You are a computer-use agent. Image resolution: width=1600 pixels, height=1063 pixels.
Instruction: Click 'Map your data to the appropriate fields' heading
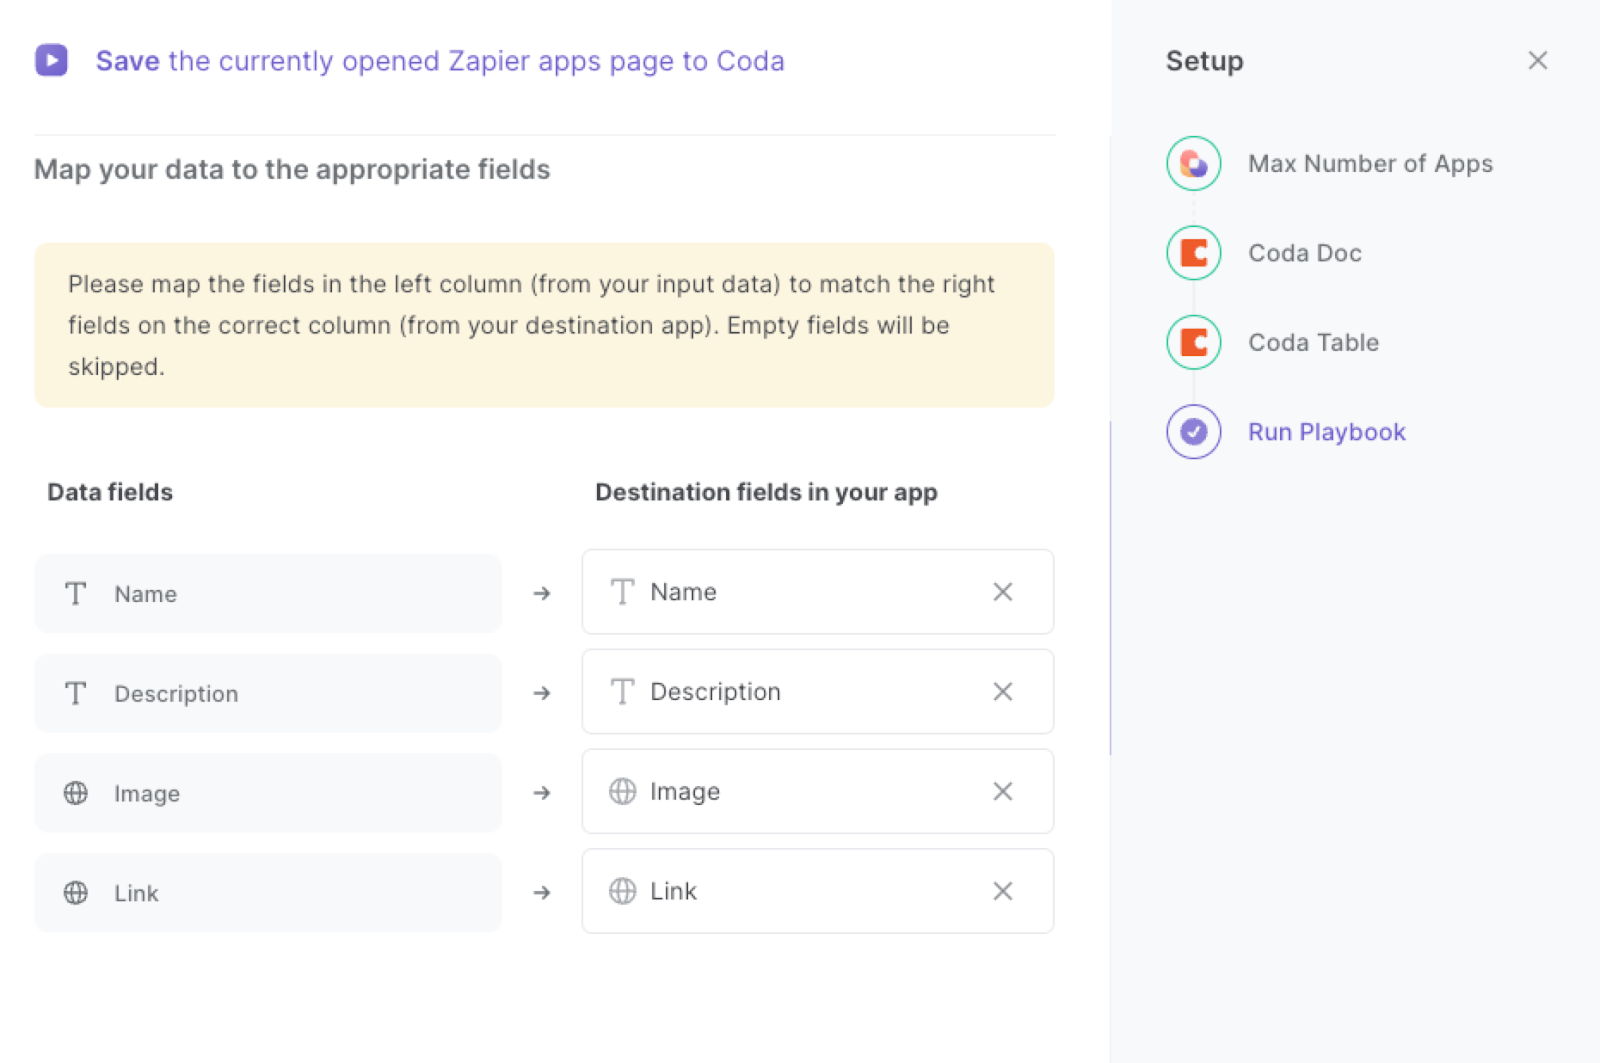(292, 169)
